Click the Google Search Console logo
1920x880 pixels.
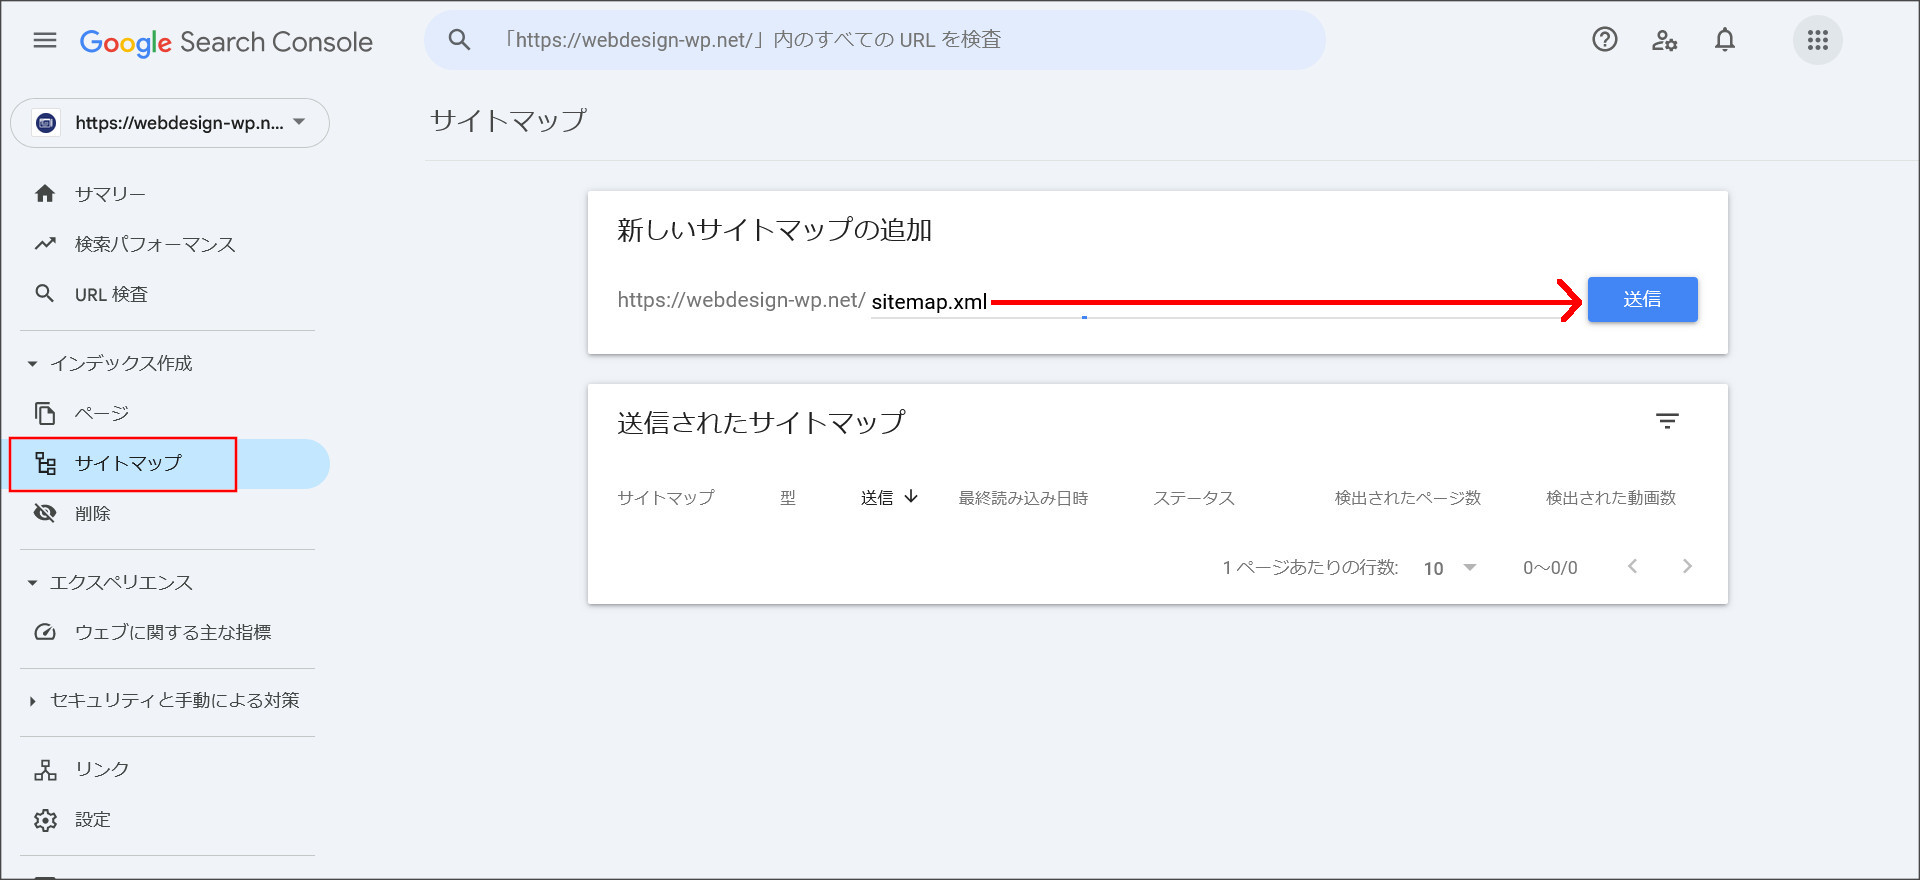point(226,42)
